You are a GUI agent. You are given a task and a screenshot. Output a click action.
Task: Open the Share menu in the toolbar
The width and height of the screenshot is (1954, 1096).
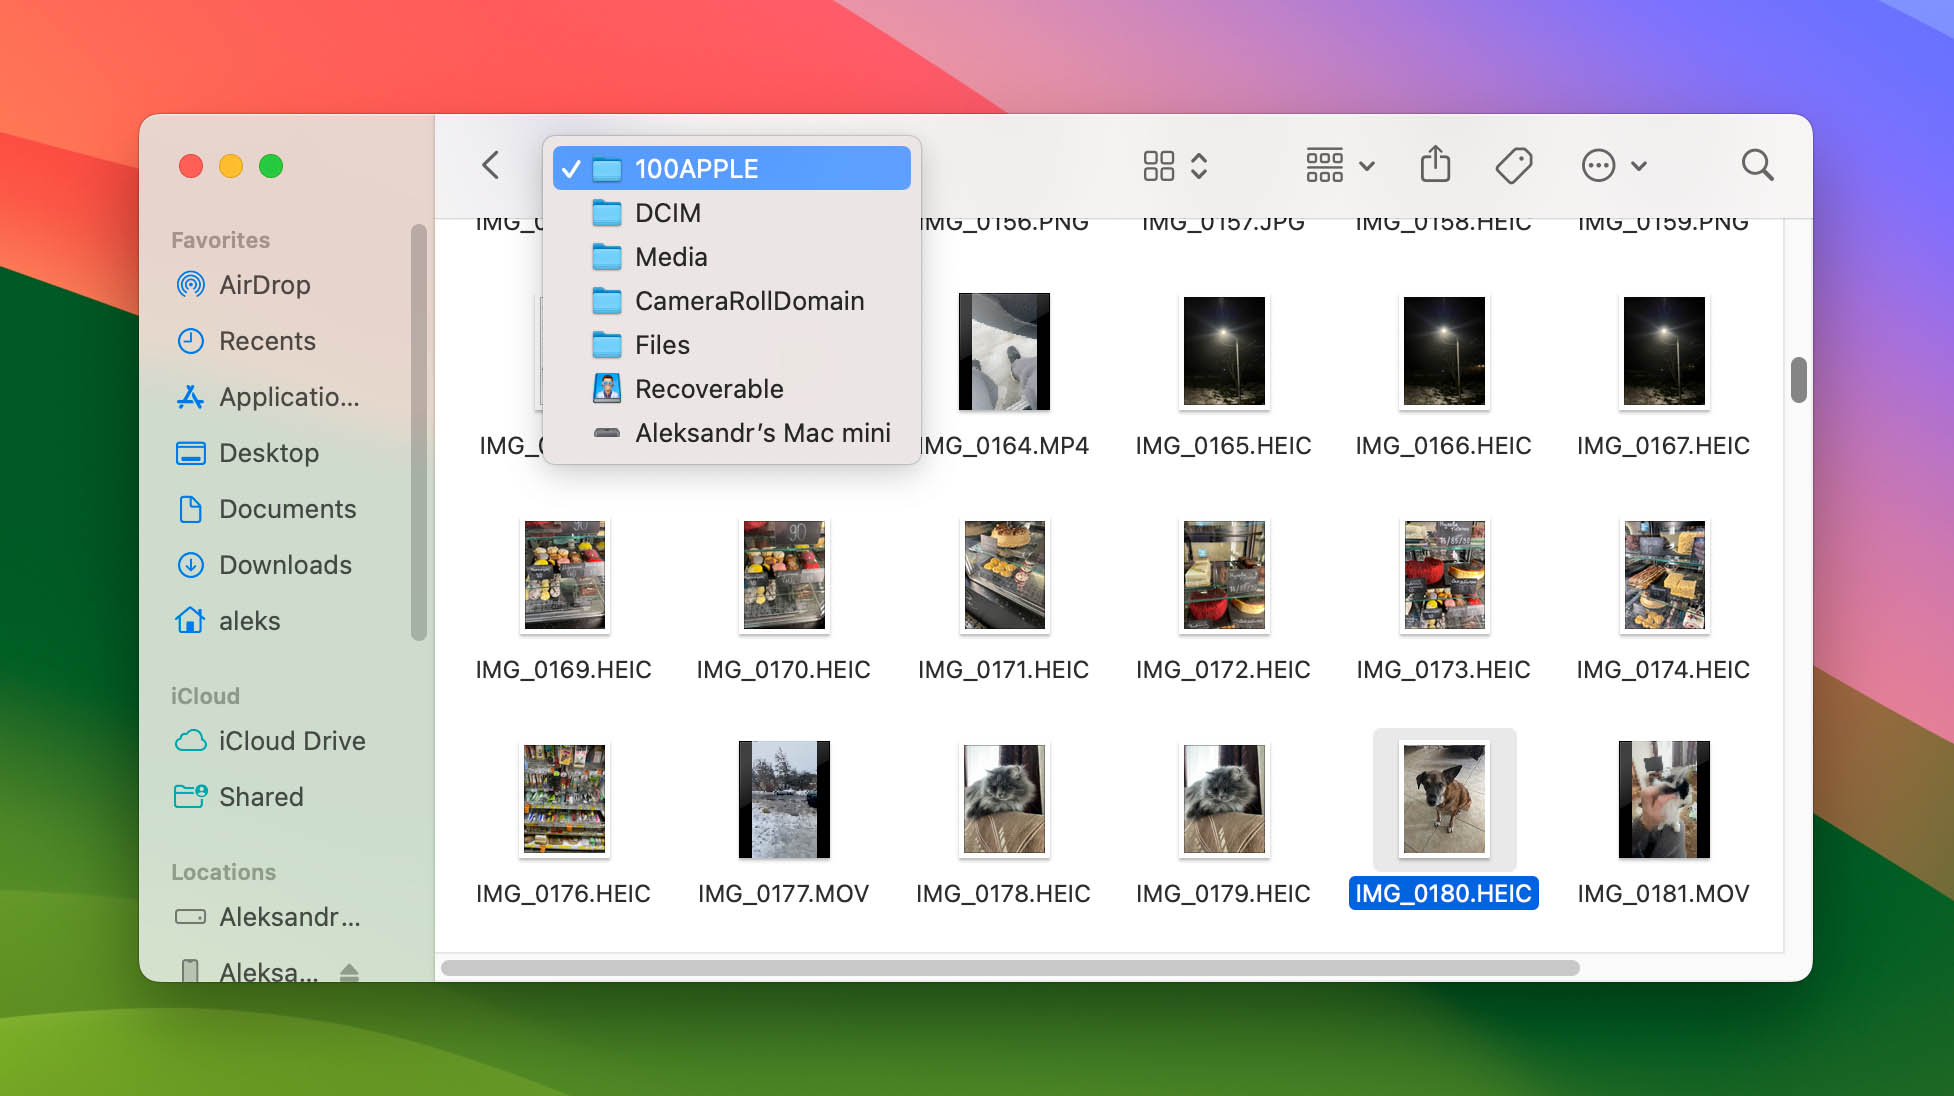coord(1436,165)
